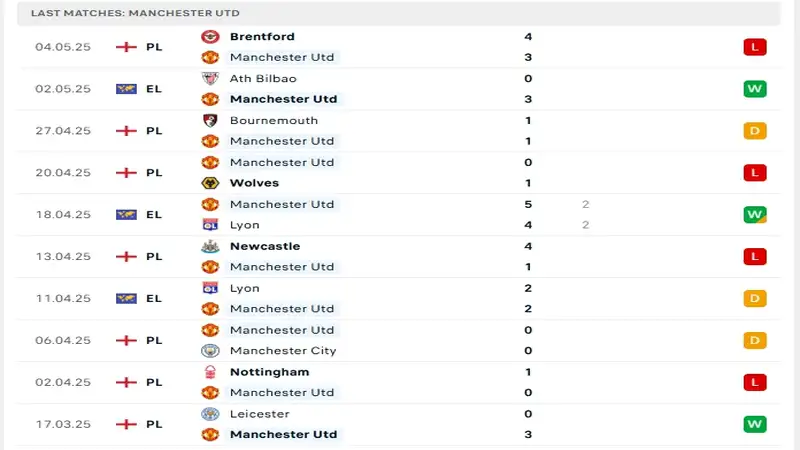Open the Newcastle team link

(264, 246)
